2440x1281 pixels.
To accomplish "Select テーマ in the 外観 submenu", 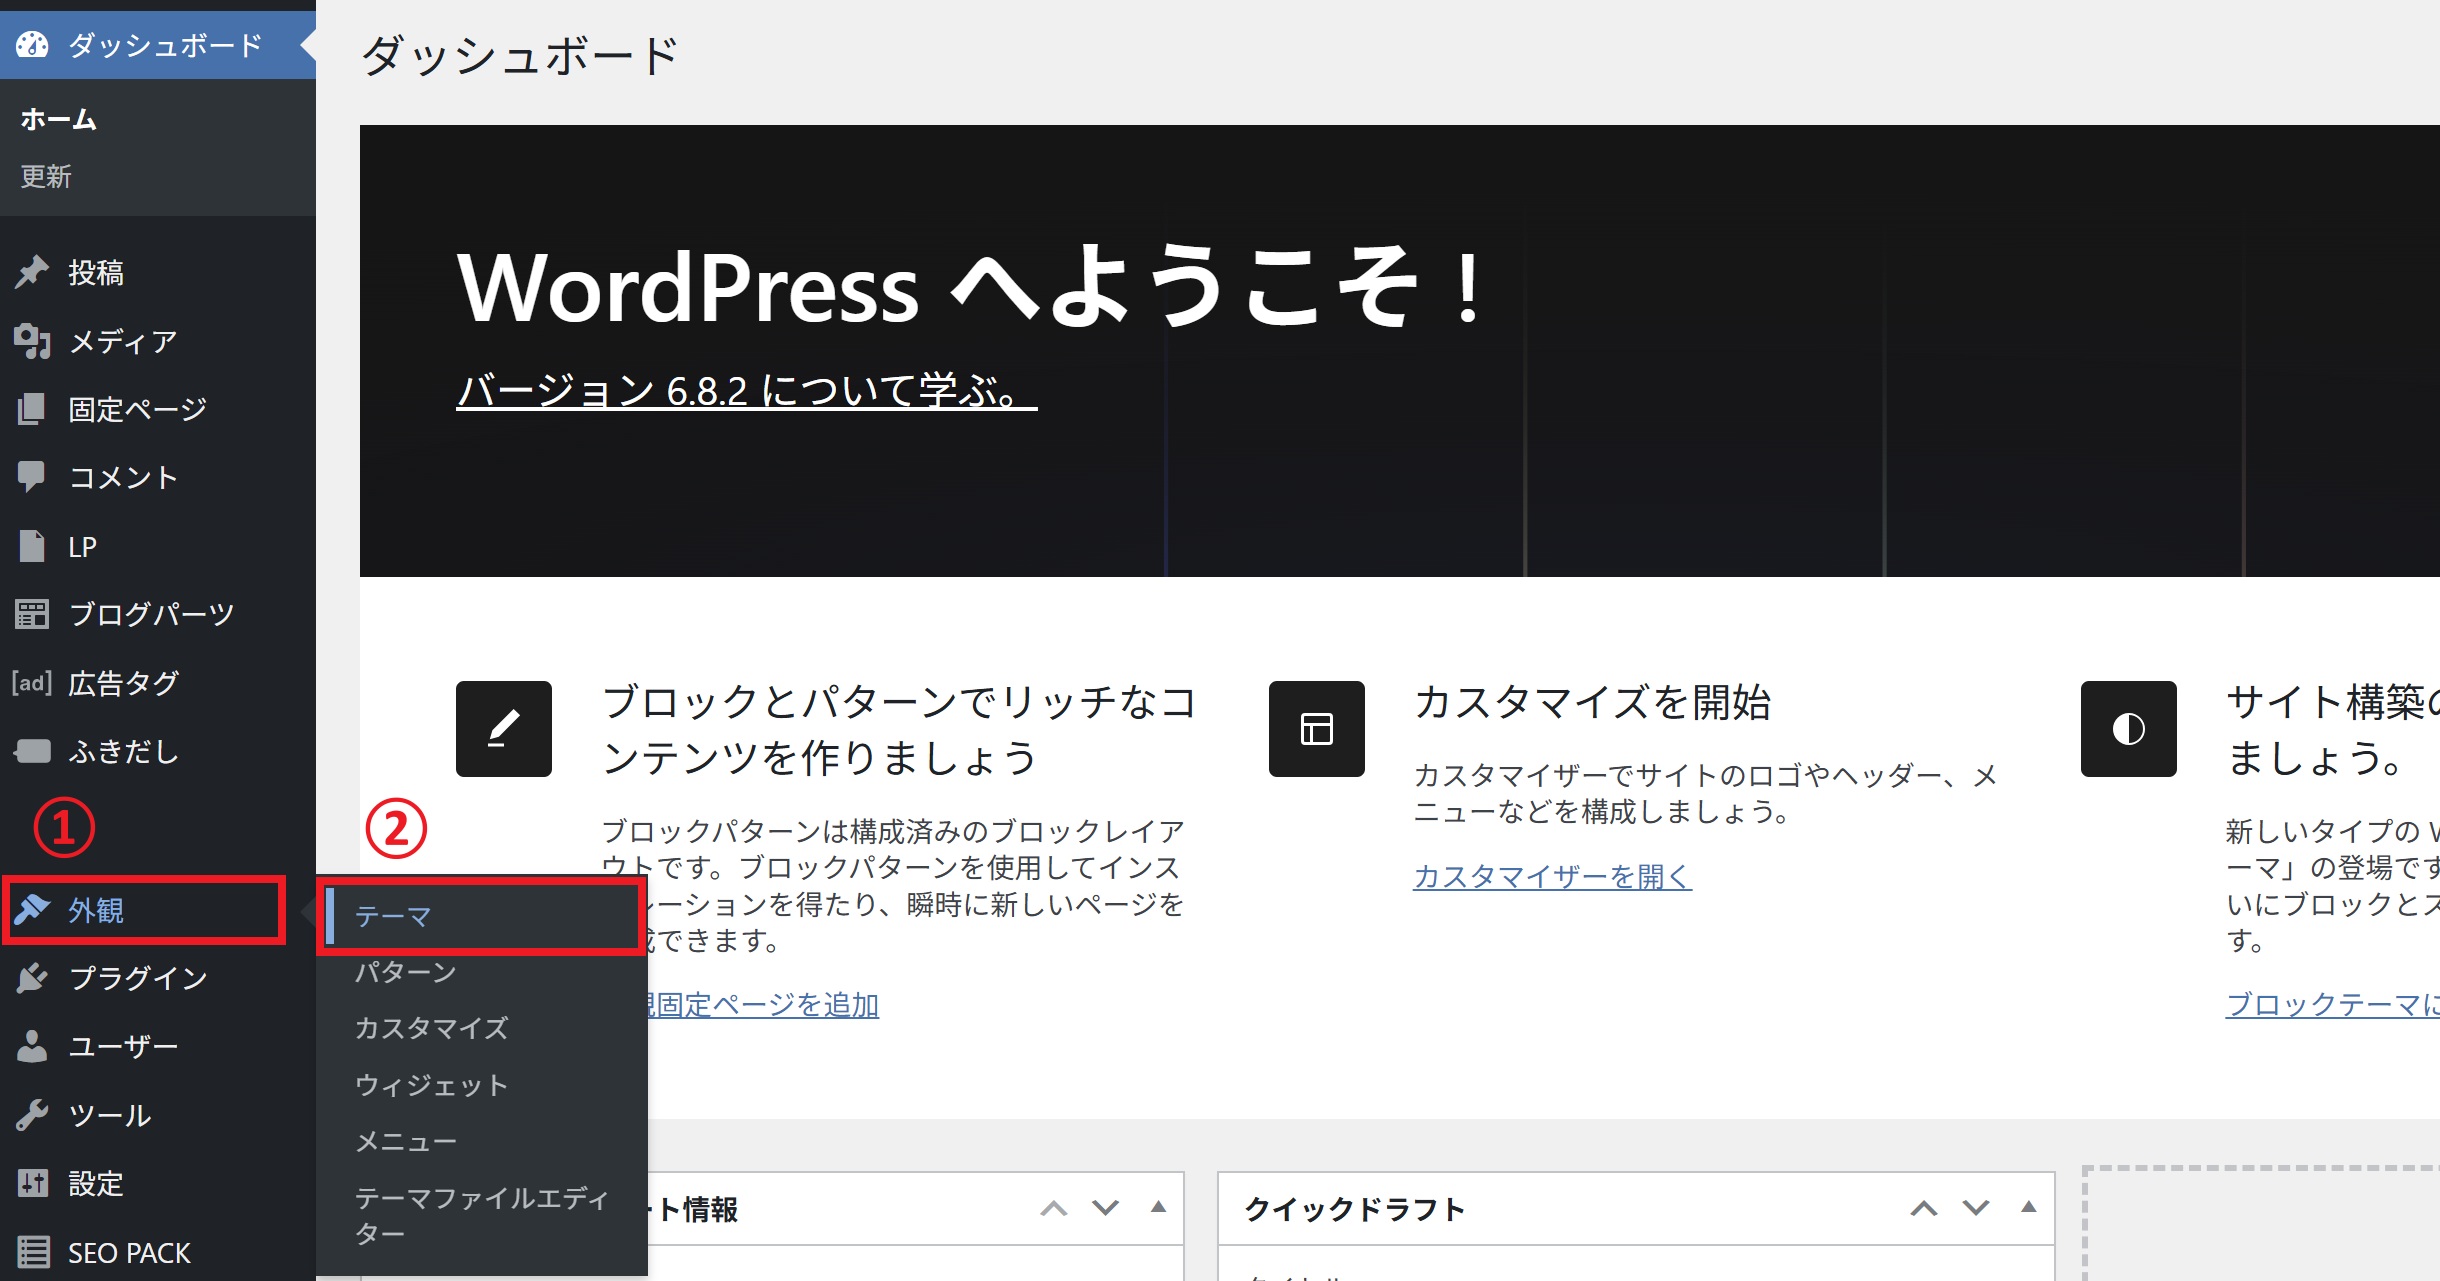I will pos(393,916).
